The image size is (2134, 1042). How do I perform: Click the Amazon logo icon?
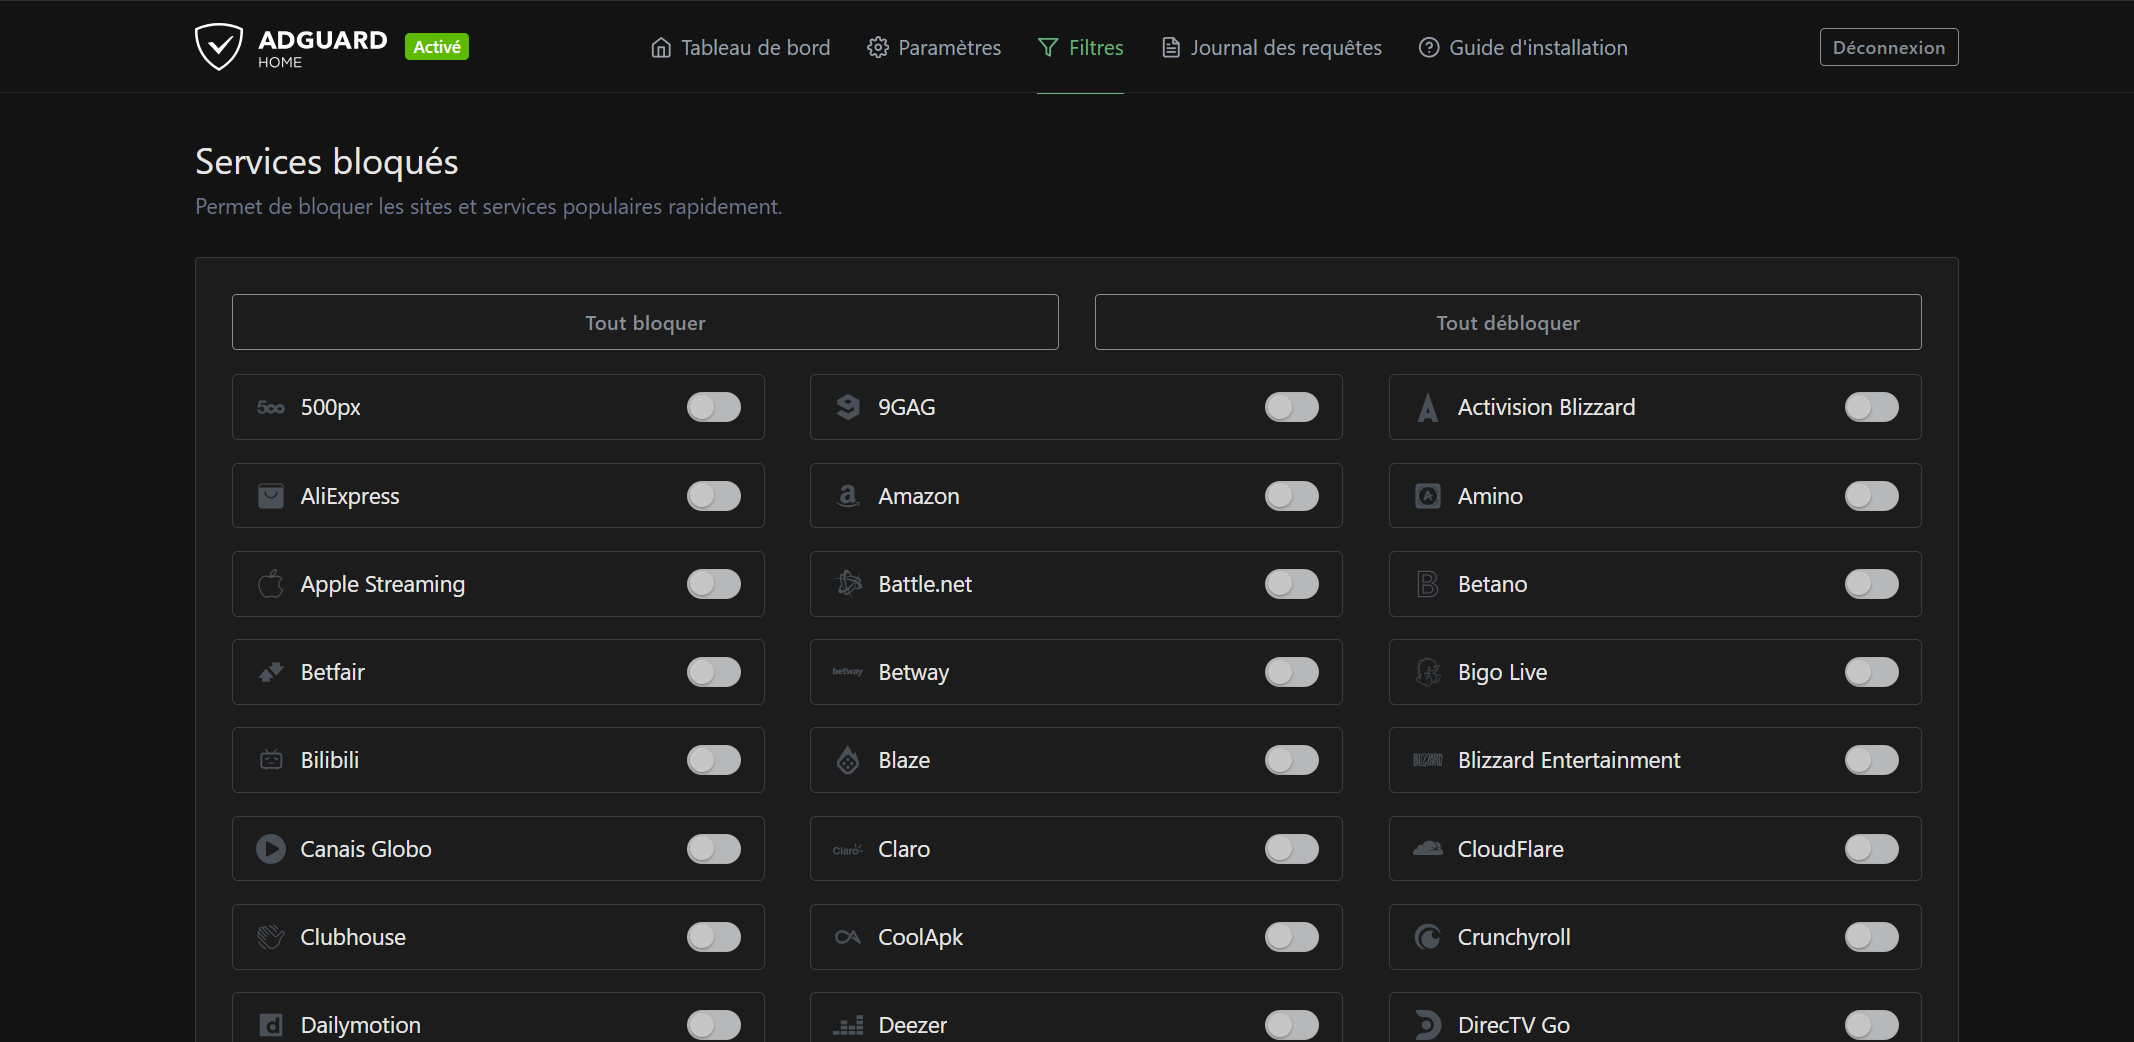point(848,496)
